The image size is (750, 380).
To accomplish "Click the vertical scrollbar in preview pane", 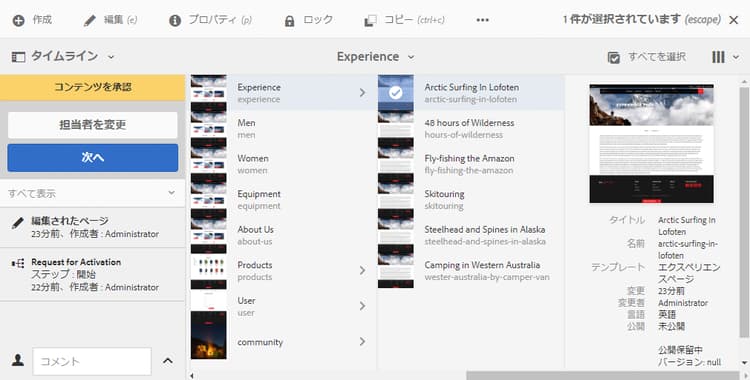I will coord(744,212).
